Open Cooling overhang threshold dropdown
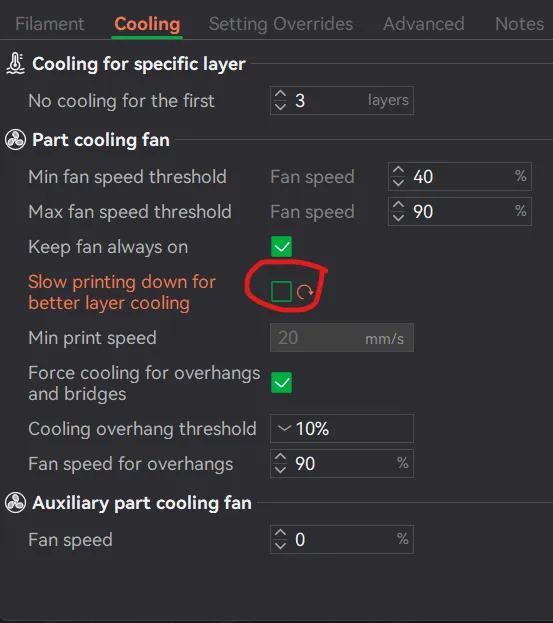 [x=342, y=428]
